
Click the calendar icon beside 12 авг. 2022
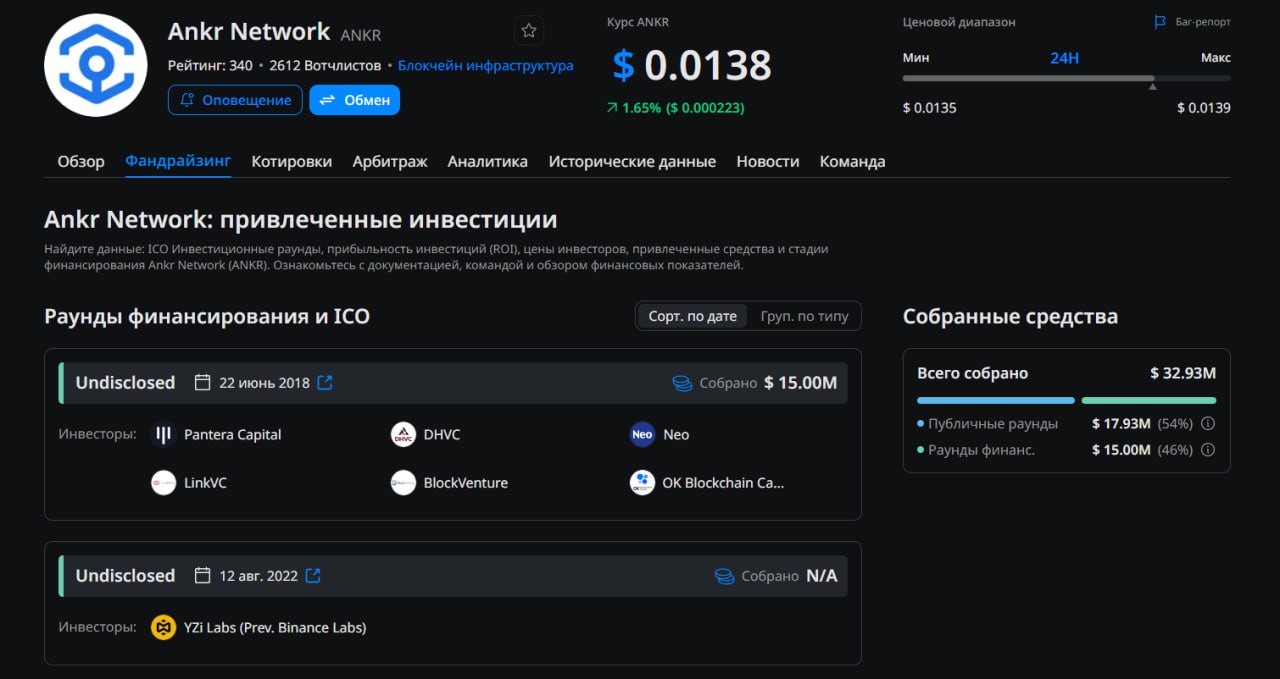203,576
